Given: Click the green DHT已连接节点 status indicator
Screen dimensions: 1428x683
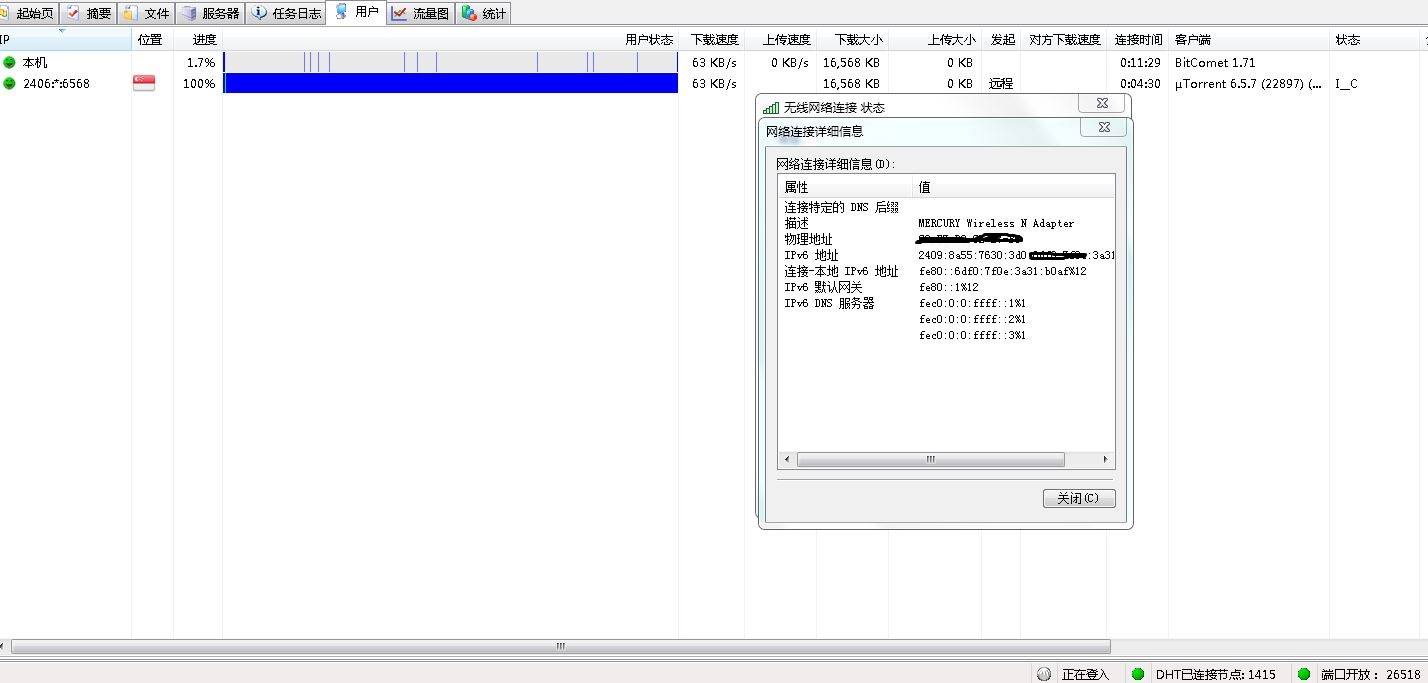Looking at the screenshot, I should [1137, 674].
